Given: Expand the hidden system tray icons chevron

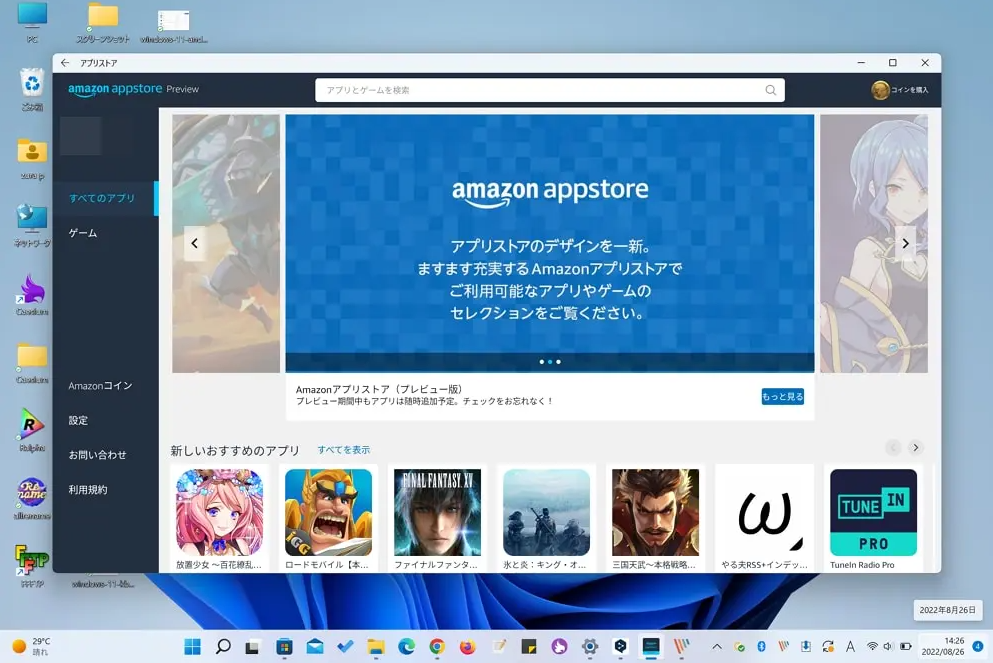Looking at the screenshot, I should 717,647.
